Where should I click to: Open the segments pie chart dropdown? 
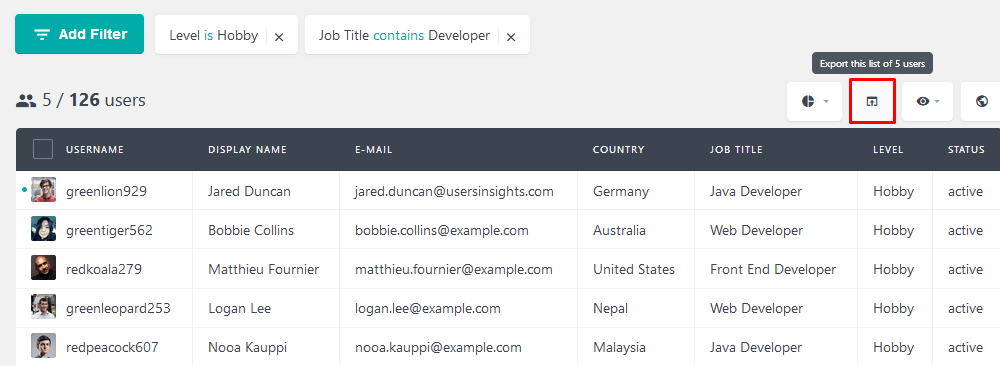(x=814, y=101)
